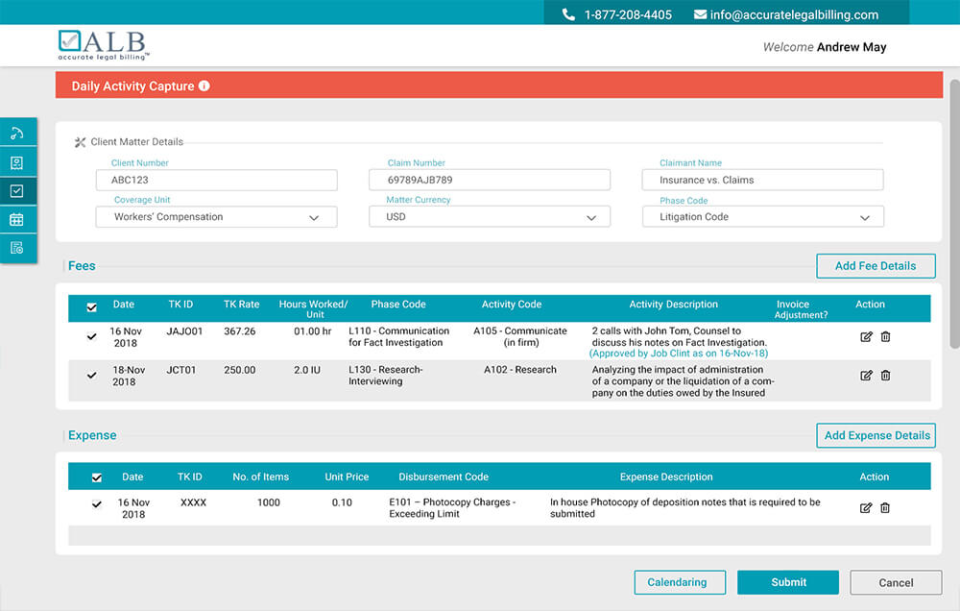Image resolution: width=960 pixels, height=611 pixels.
Task: Open the Litigation Code phase dropdown
Action: [x=762, y=216]
